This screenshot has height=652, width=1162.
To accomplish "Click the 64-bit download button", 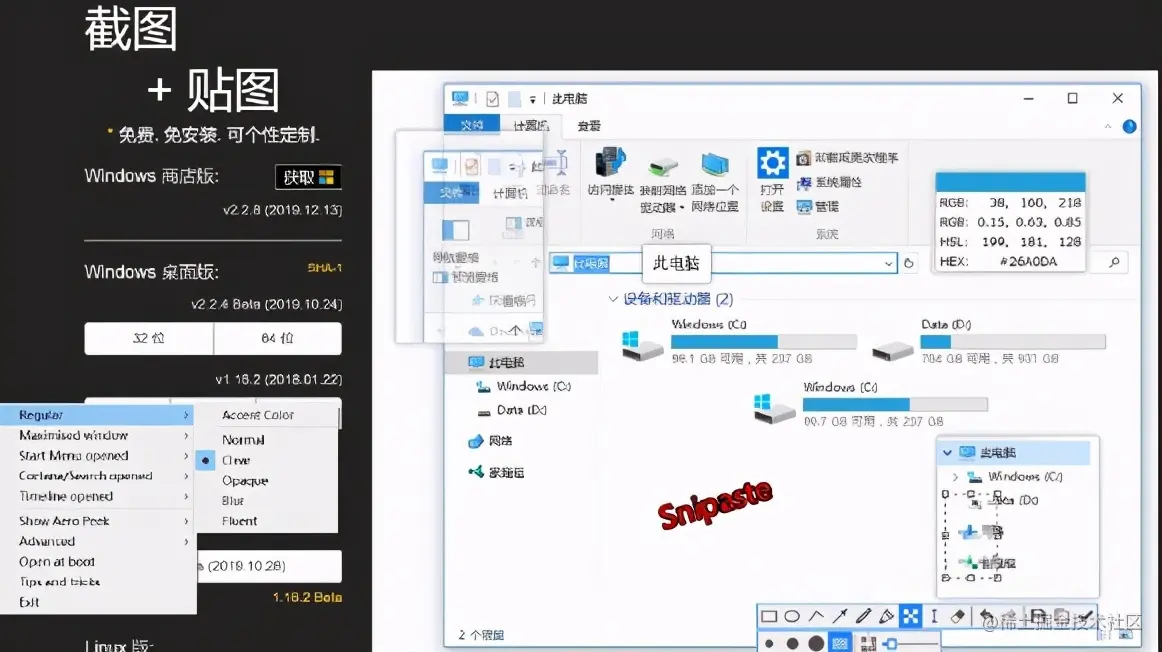I will 277,338.
